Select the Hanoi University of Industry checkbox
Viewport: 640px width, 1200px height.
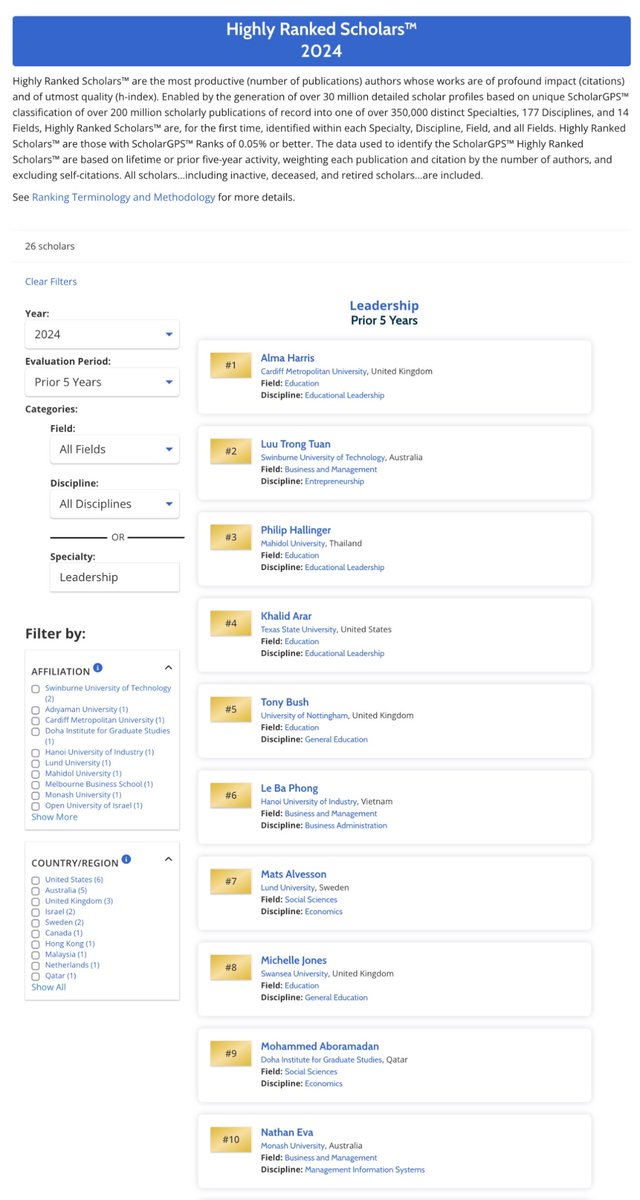(x=36, y=752)
